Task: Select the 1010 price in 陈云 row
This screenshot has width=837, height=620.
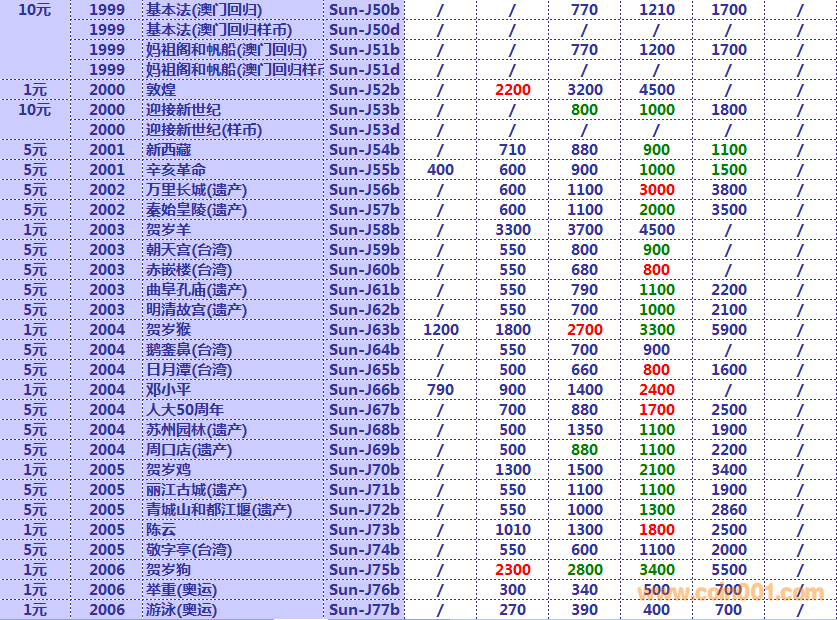Action: click(512, 530)
